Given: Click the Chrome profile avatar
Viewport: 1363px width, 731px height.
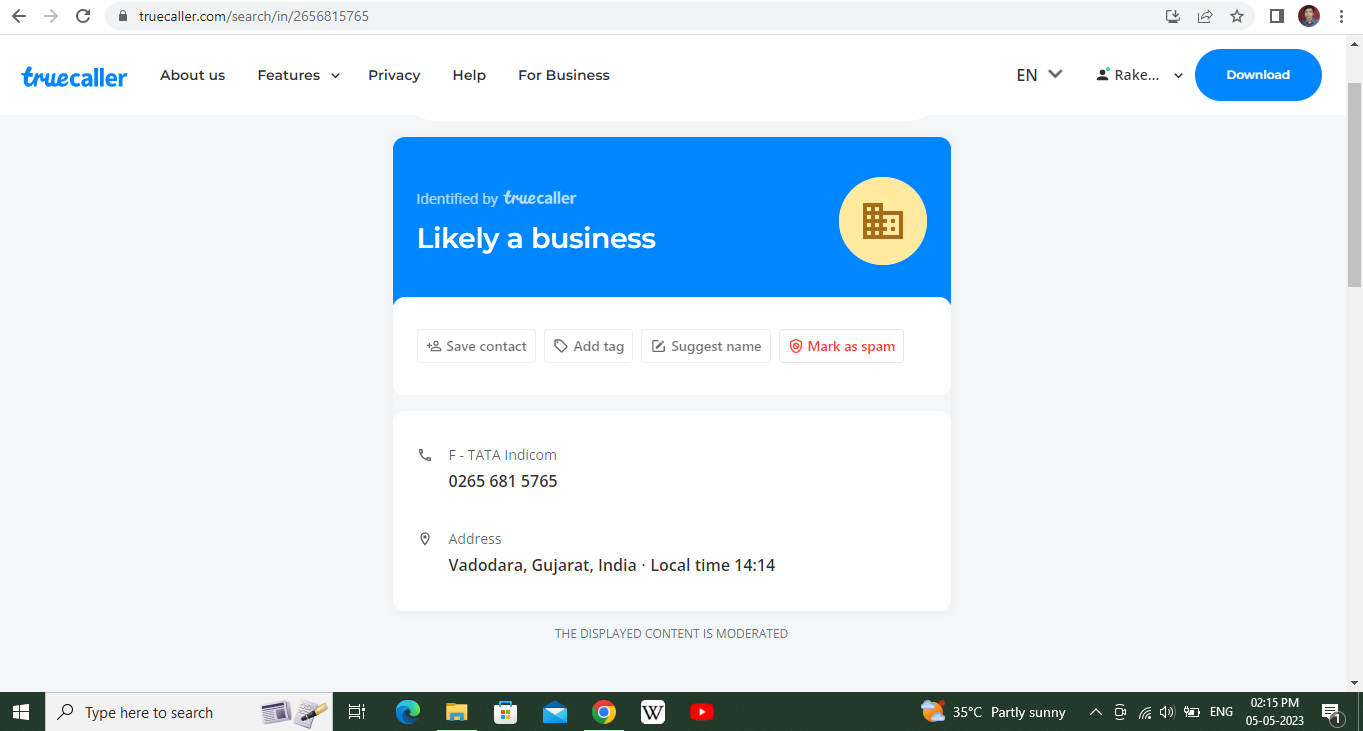Looking at the screenshot, I should (1309, 16).
